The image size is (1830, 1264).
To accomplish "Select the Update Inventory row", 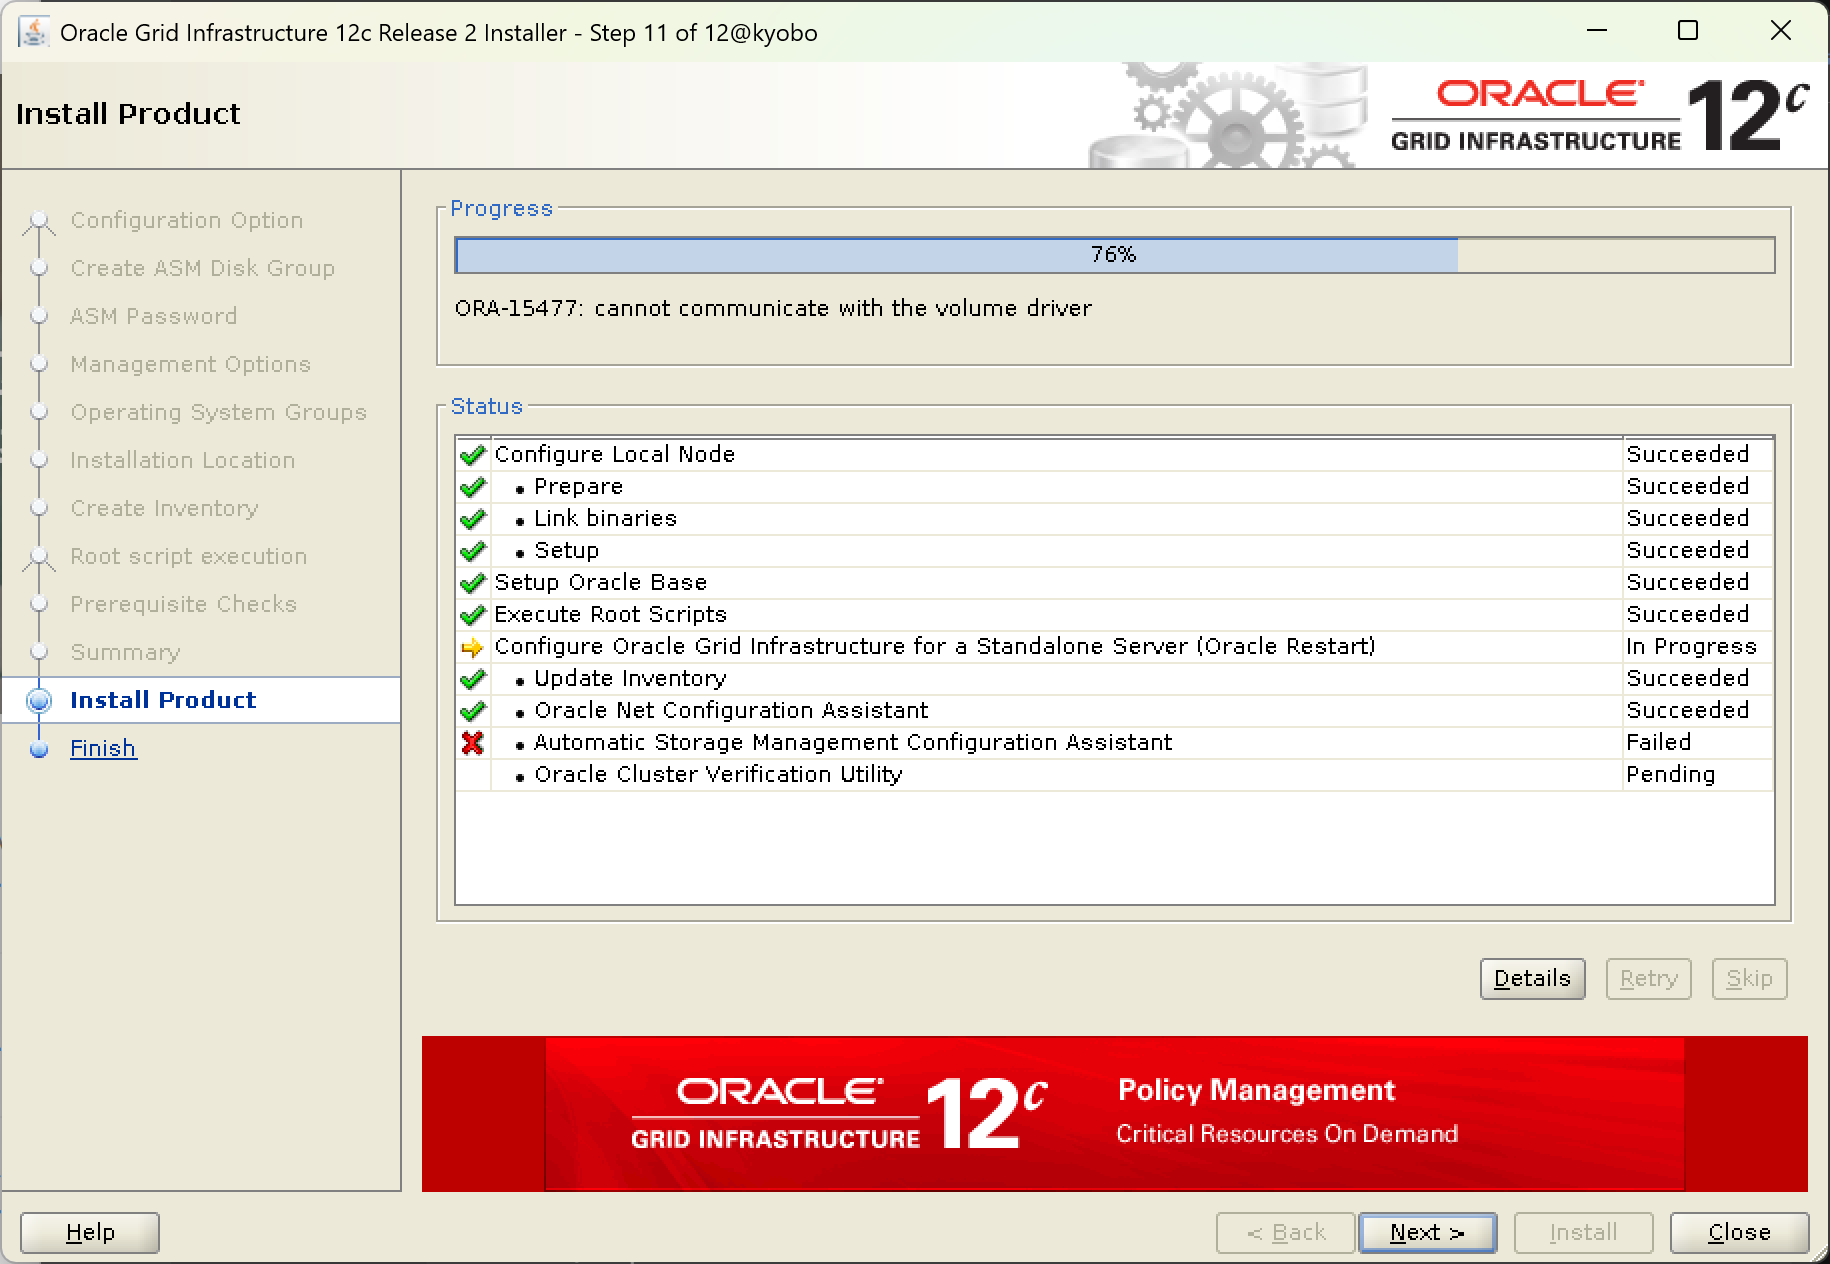I will point(1114,679).
